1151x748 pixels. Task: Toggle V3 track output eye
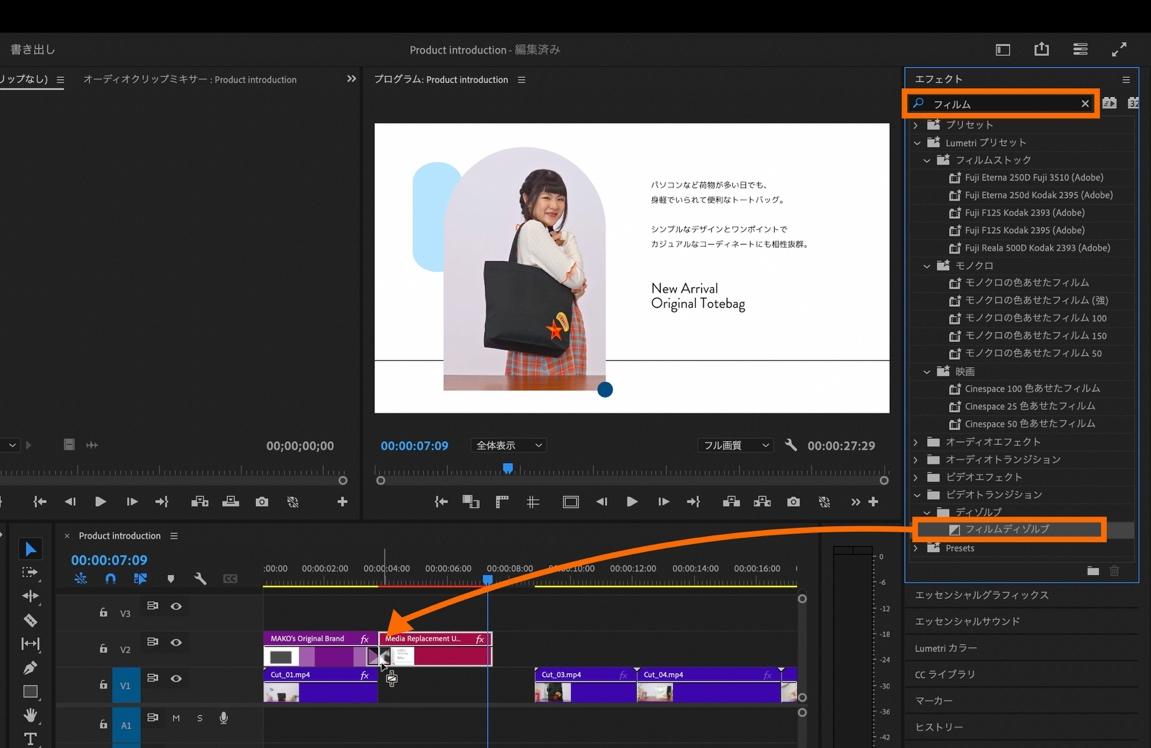point(176,607)
